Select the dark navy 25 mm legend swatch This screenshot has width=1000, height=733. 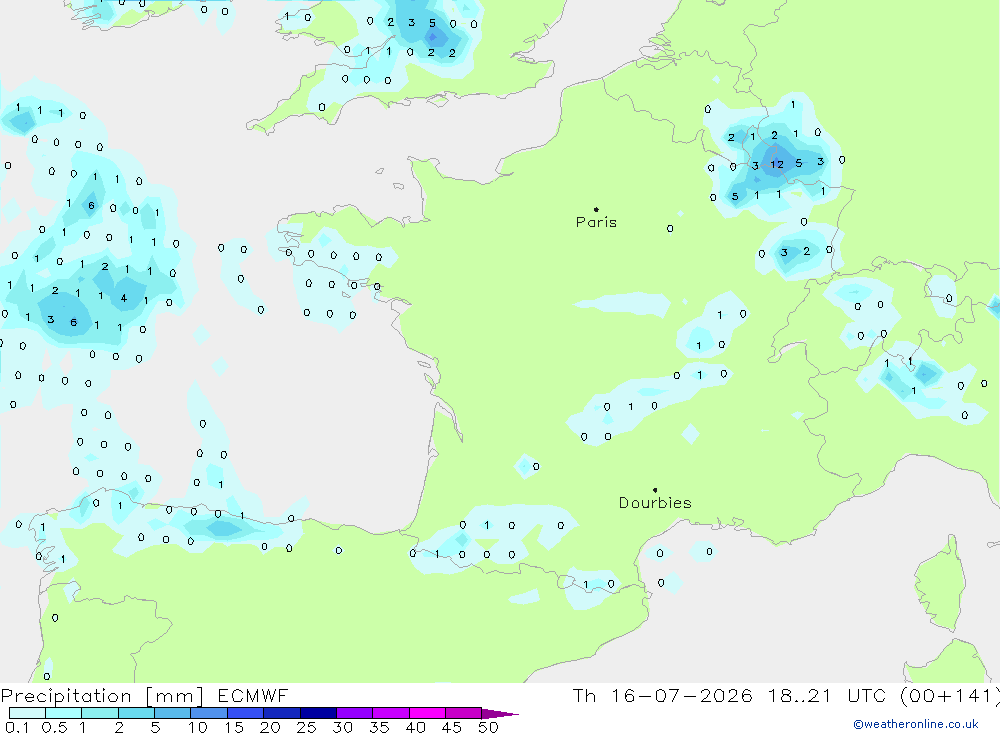[x=318, y=713]
